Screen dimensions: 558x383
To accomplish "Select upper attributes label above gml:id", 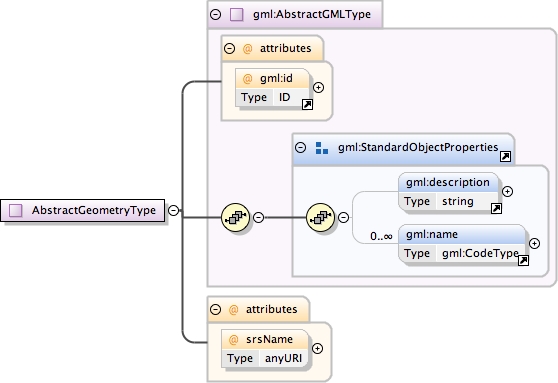I will tap(285, 48).
